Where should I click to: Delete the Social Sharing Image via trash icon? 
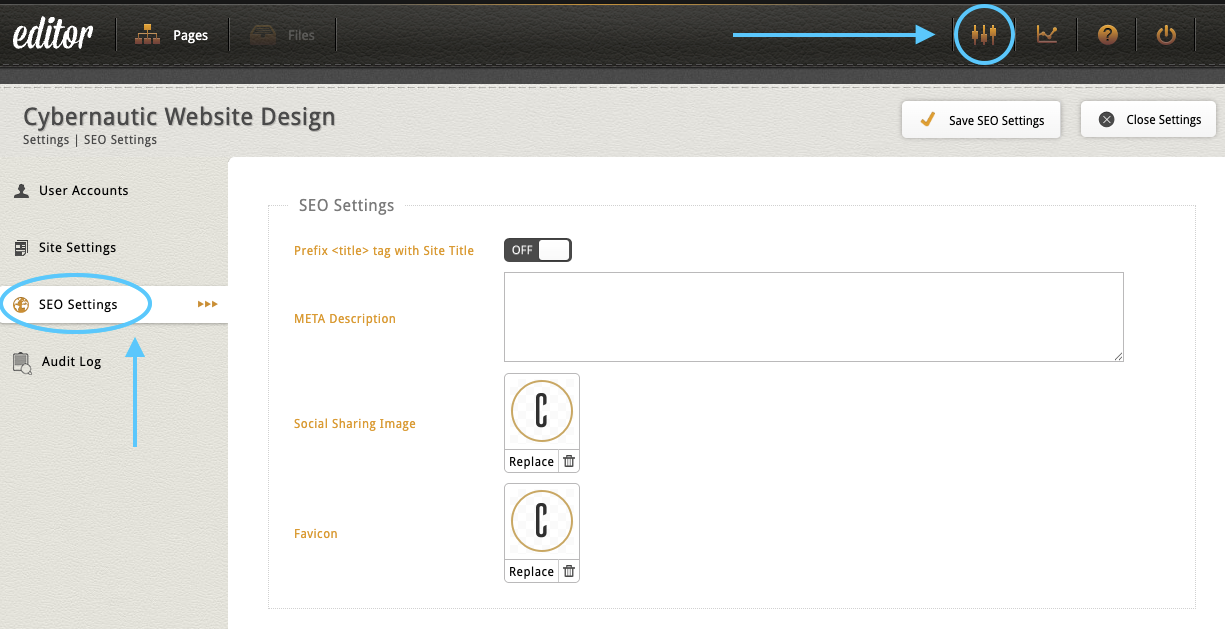[569, 461]
